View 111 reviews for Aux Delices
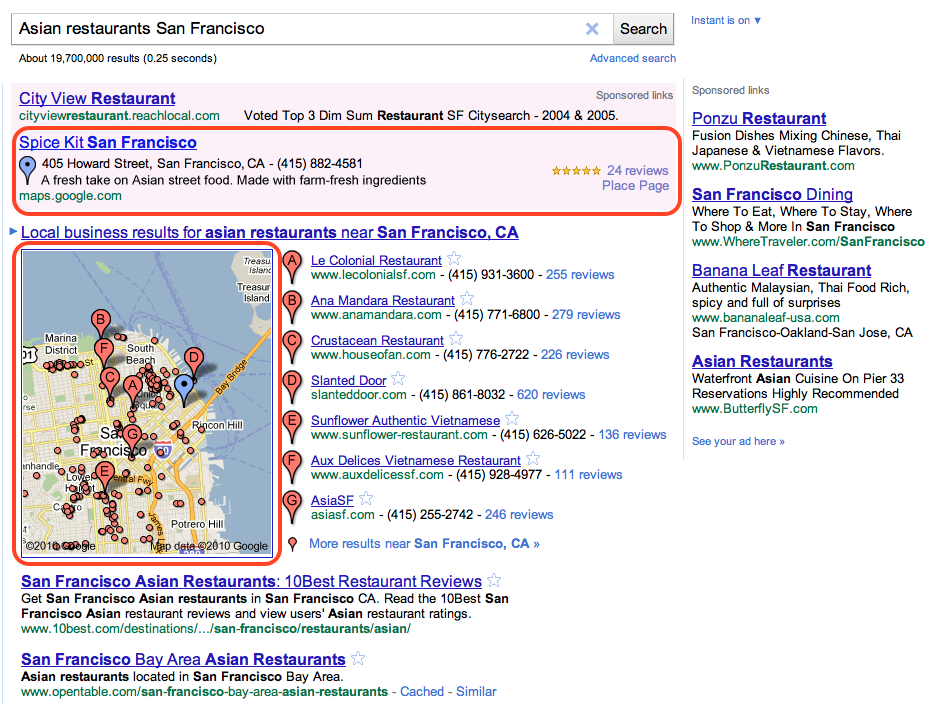This screenshot has height=705, width=934. pyautogui.click(x=589, y=475)
